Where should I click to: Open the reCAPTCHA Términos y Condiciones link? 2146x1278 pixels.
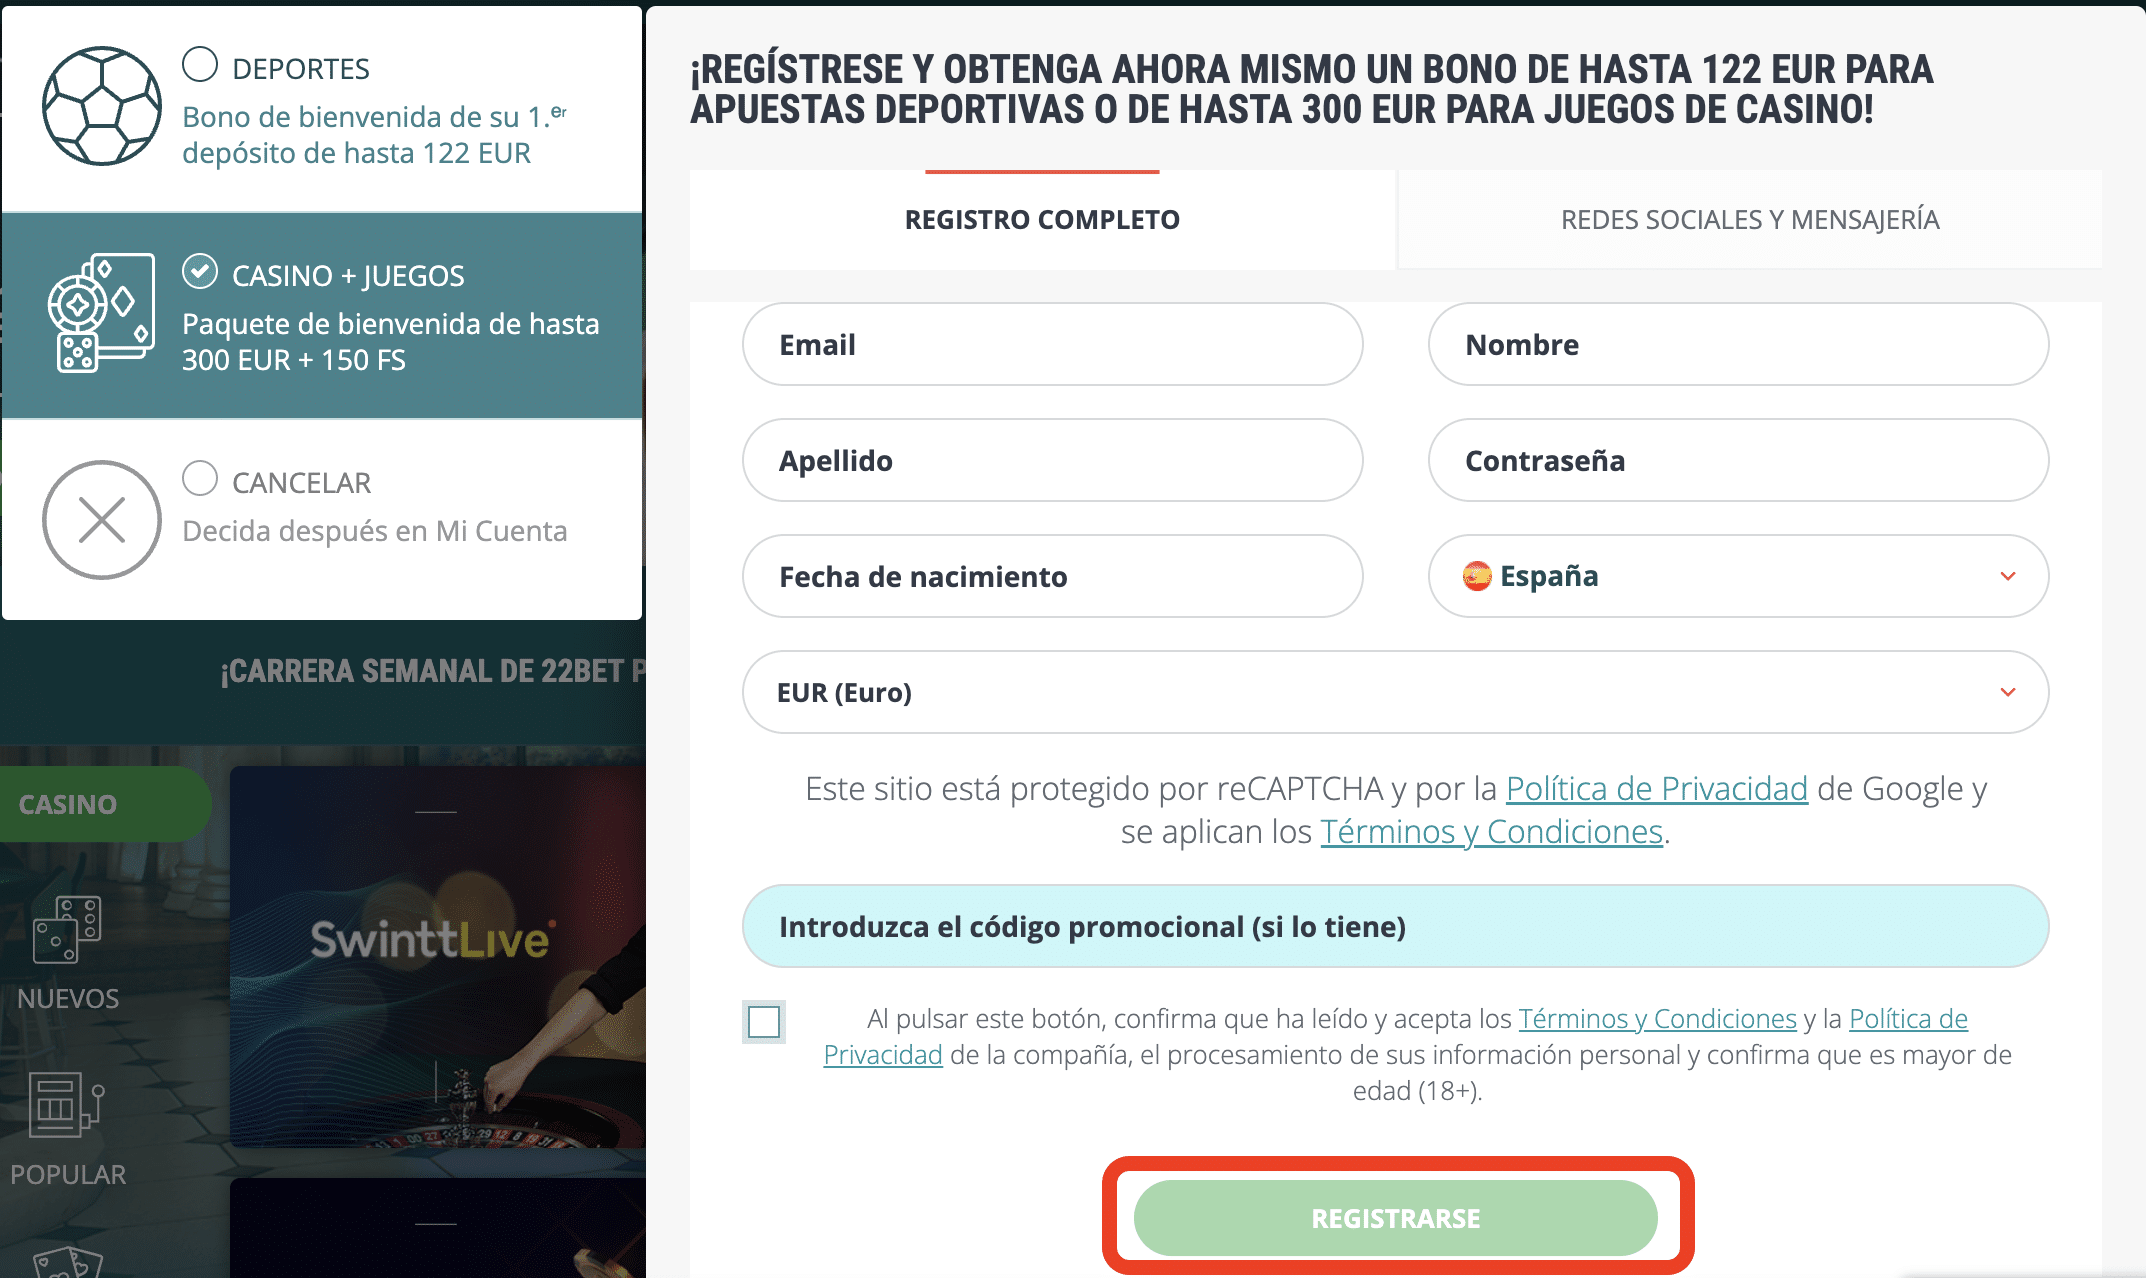1491,832
